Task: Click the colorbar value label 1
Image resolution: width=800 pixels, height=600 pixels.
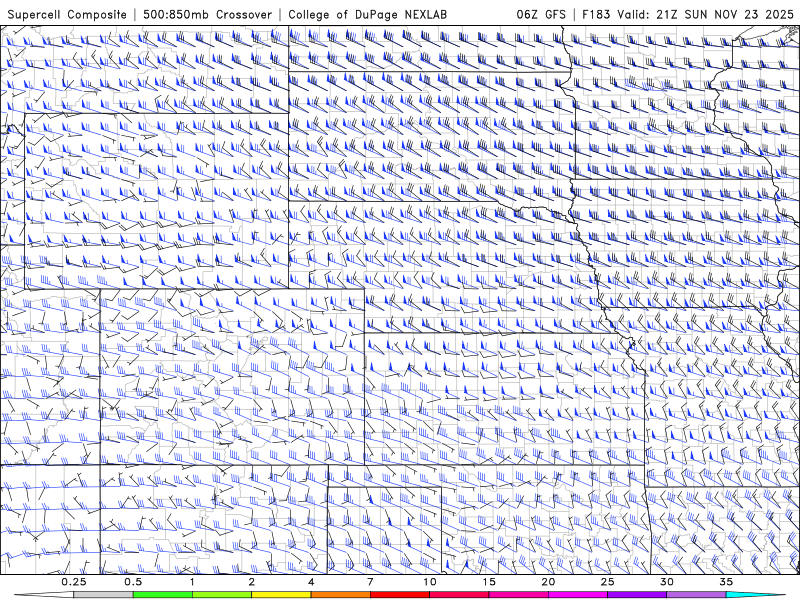Action: pos(192,582)
